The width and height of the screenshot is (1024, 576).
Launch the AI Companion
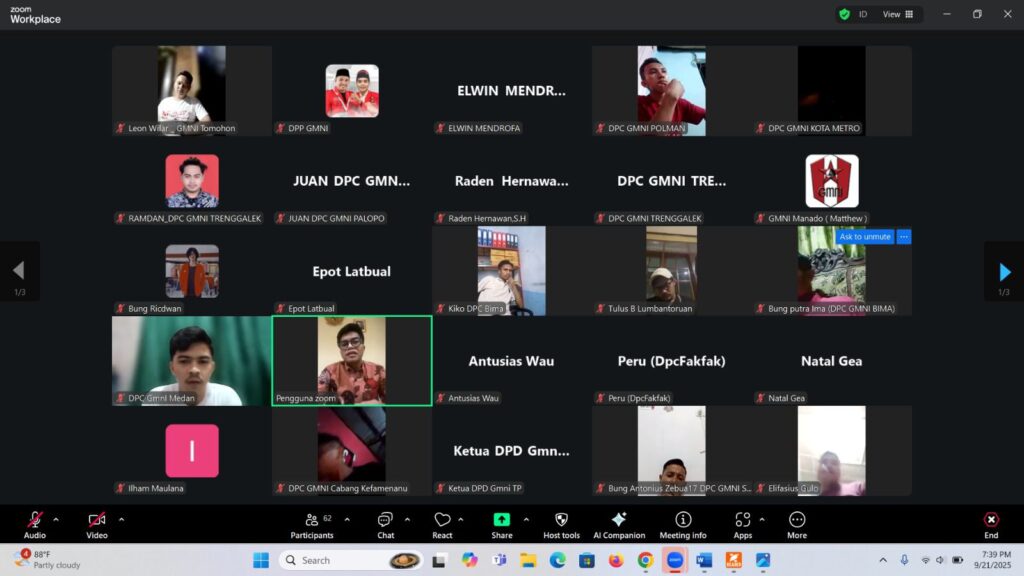tap(618, 524)
